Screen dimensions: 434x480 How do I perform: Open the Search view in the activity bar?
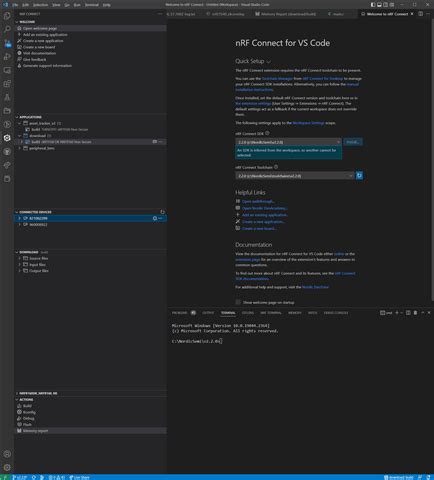7,29
